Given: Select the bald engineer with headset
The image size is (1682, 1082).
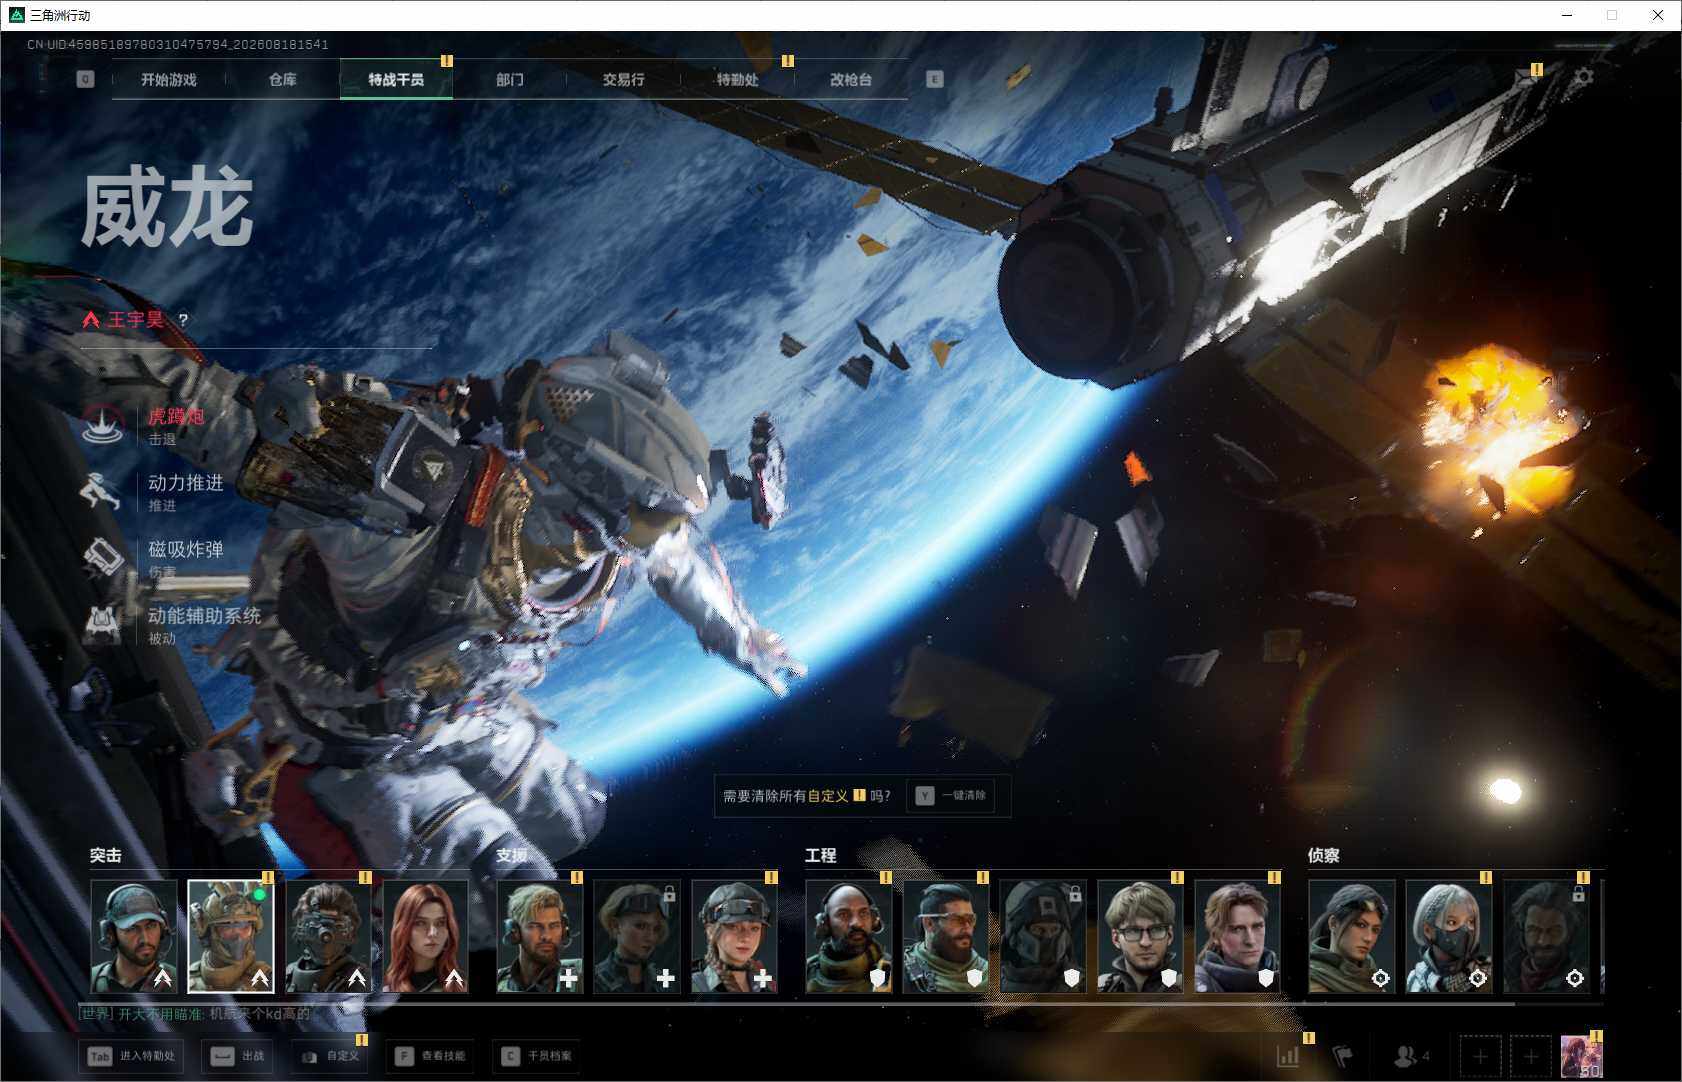Looking at the screenshot, I should tap(849, 936).
